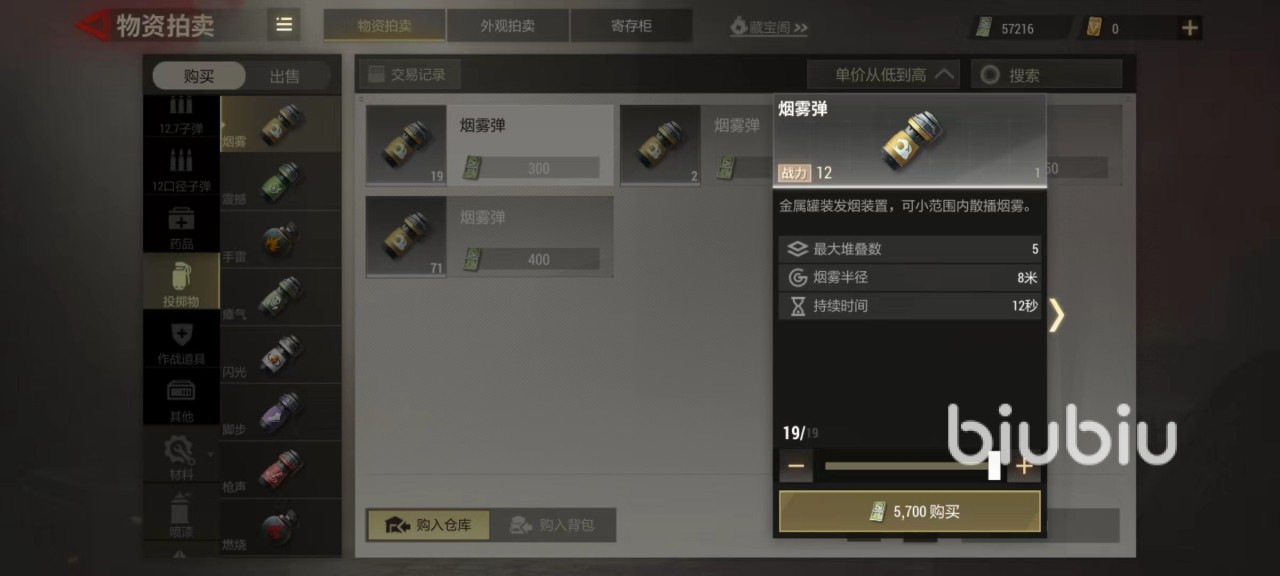The image size is (1280, 576).
Task: Select the 燃烧 incendiary grenade icon
Action: coord(281,527)
